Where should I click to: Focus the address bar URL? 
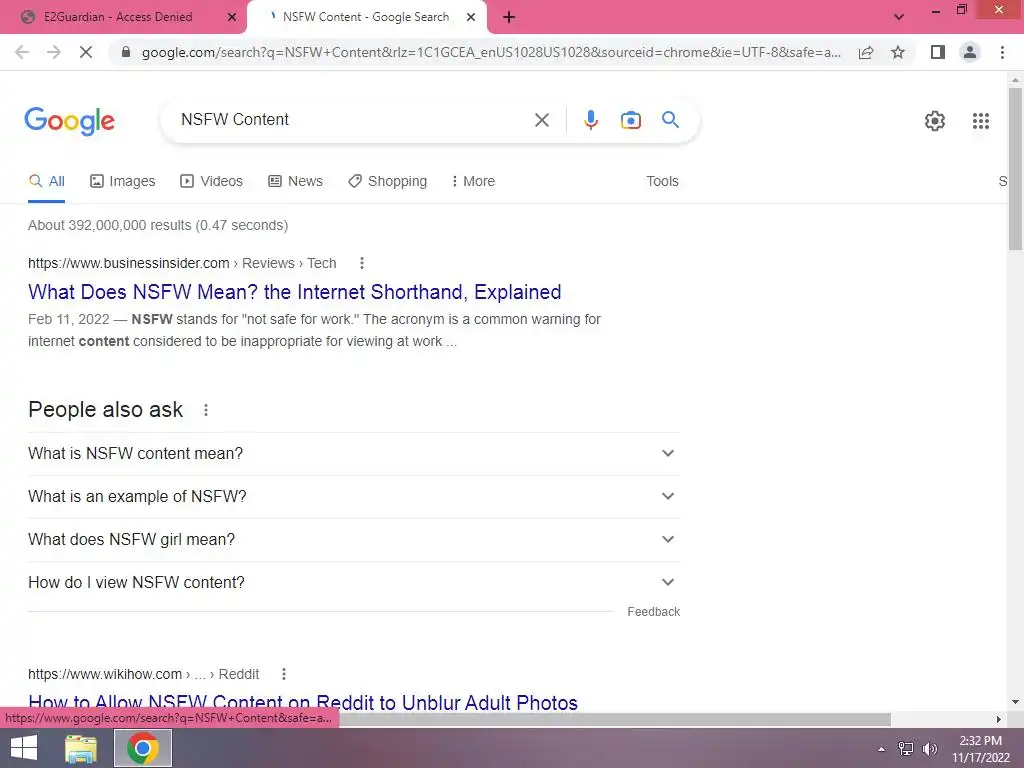click(x=491, y=52)
